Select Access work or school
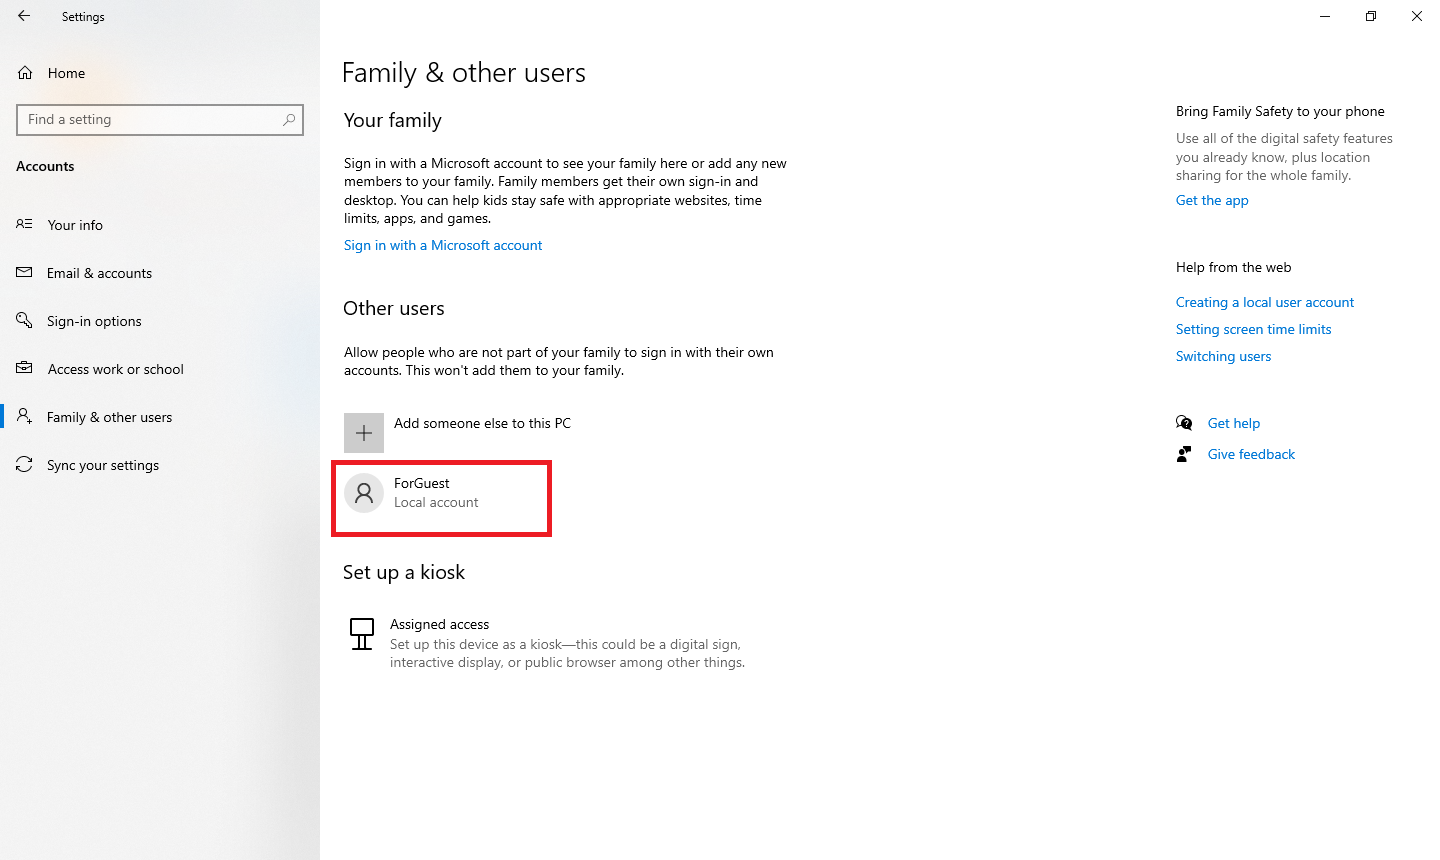 (x=116, y=369)
